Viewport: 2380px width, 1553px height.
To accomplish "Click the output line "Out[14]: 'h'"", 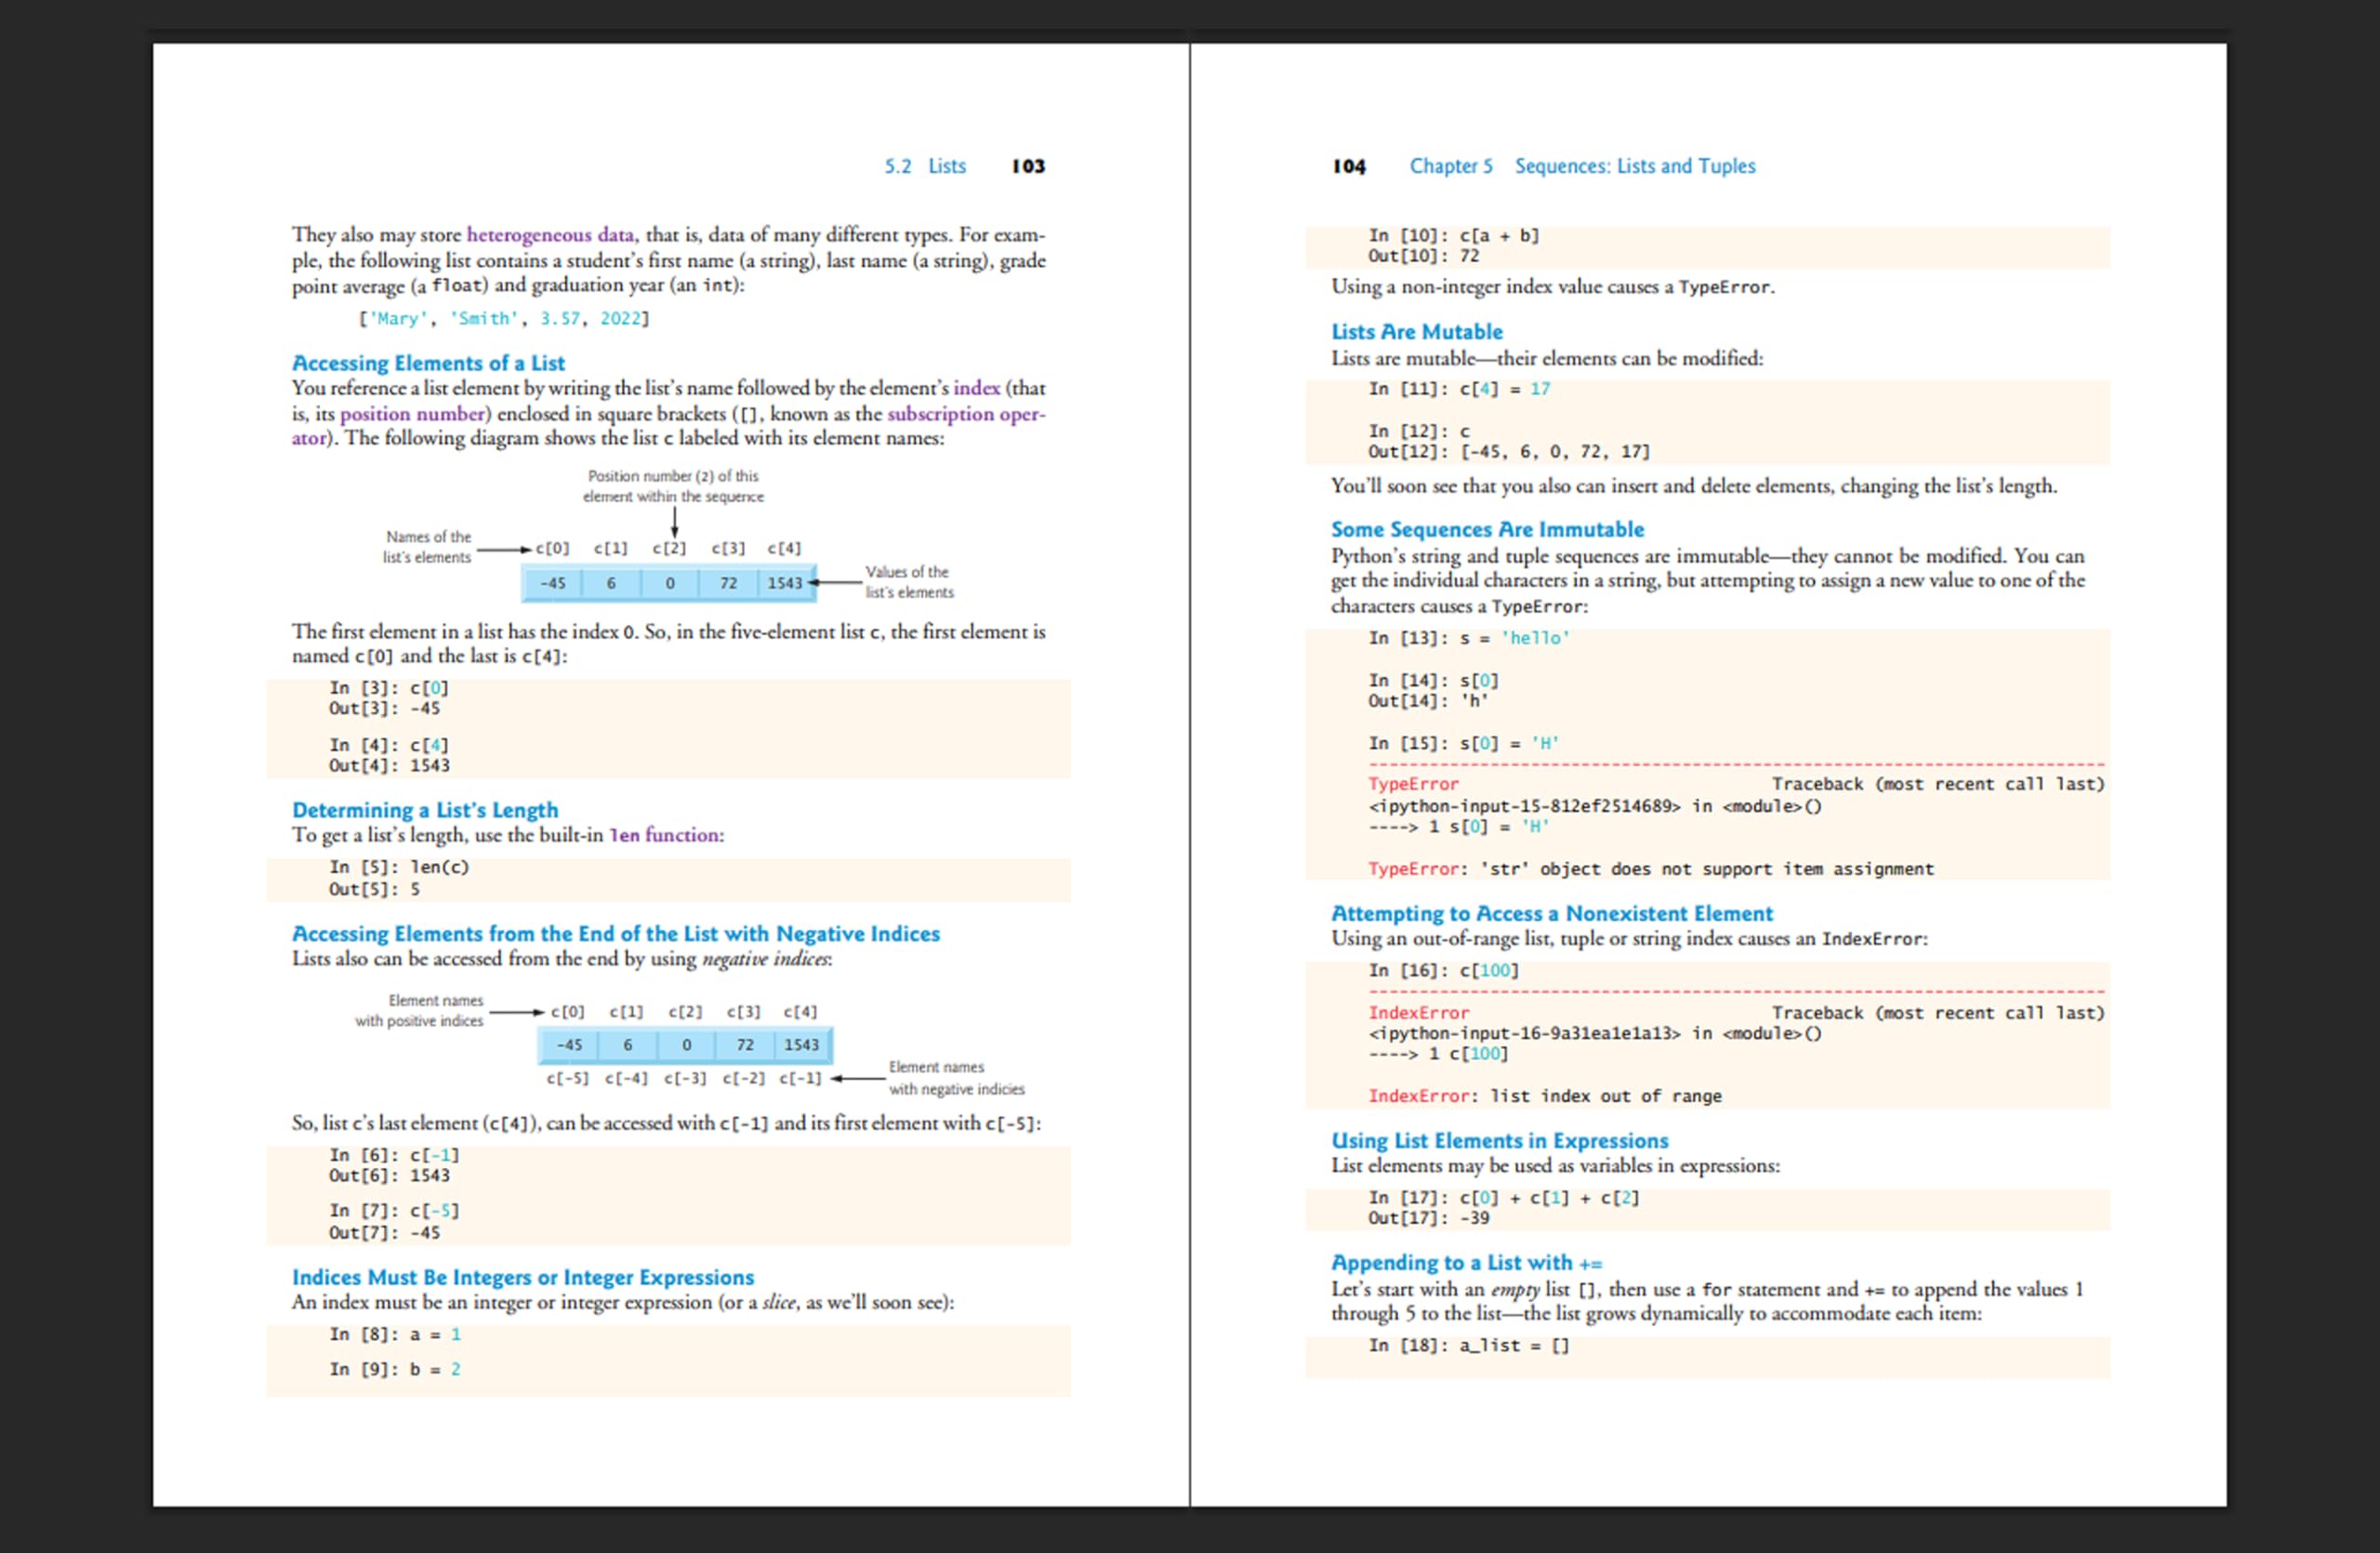I will tap(1428, 701).
